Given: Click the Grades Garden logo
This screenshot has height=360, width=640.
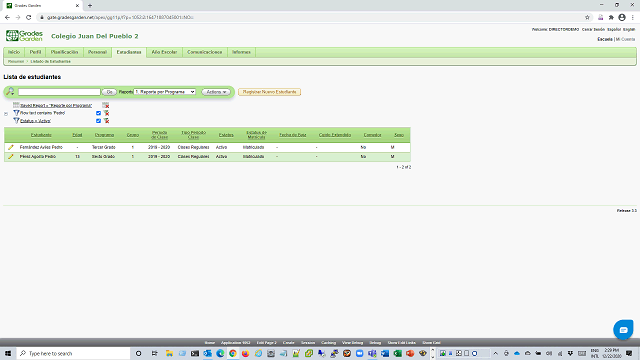Looking at the screenshot, I should [24, 36].
